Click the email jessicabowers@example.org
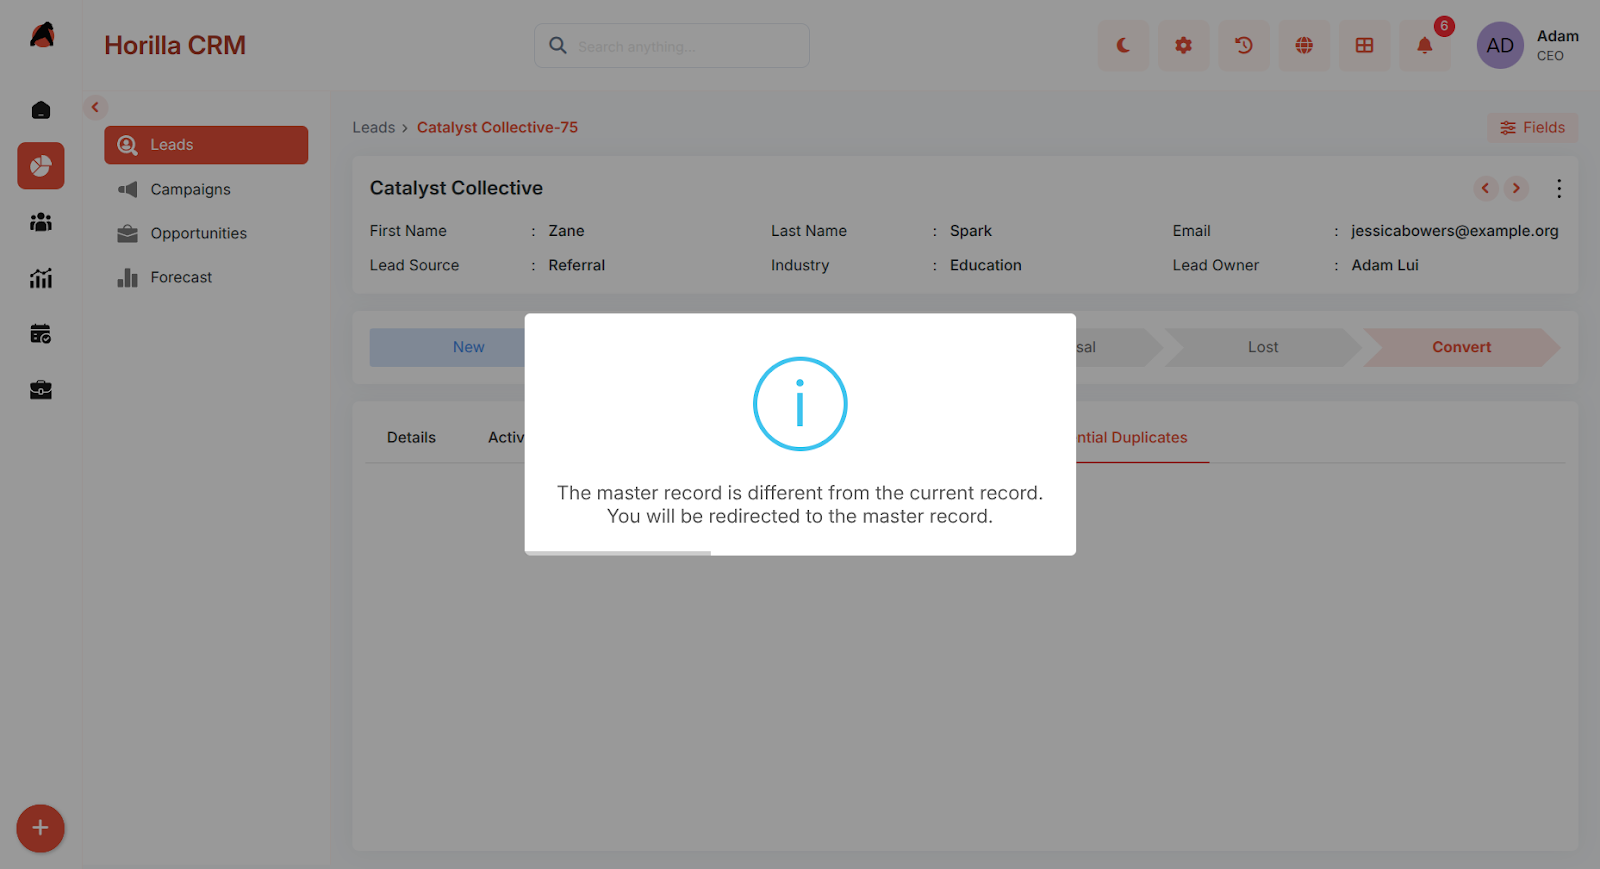1600x869 pixels. [x=1455, y=231]
